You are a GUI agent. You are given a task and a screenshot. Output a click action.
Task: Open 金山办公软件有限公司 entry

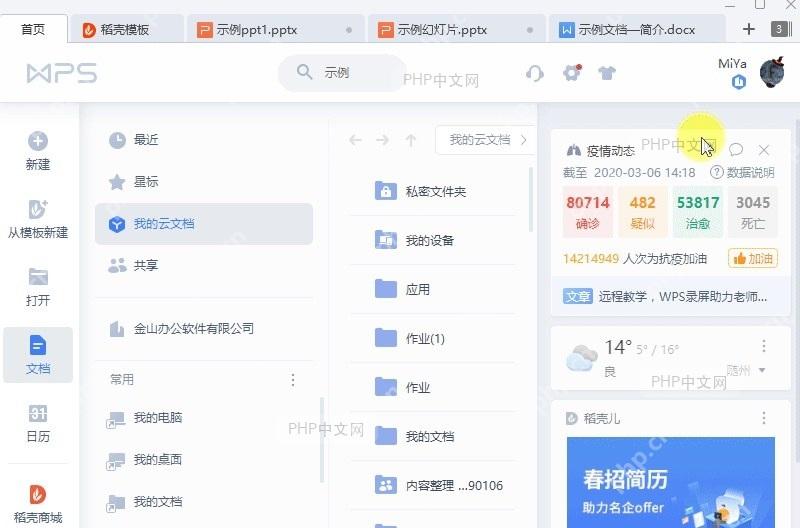click(x=204, y=329)
